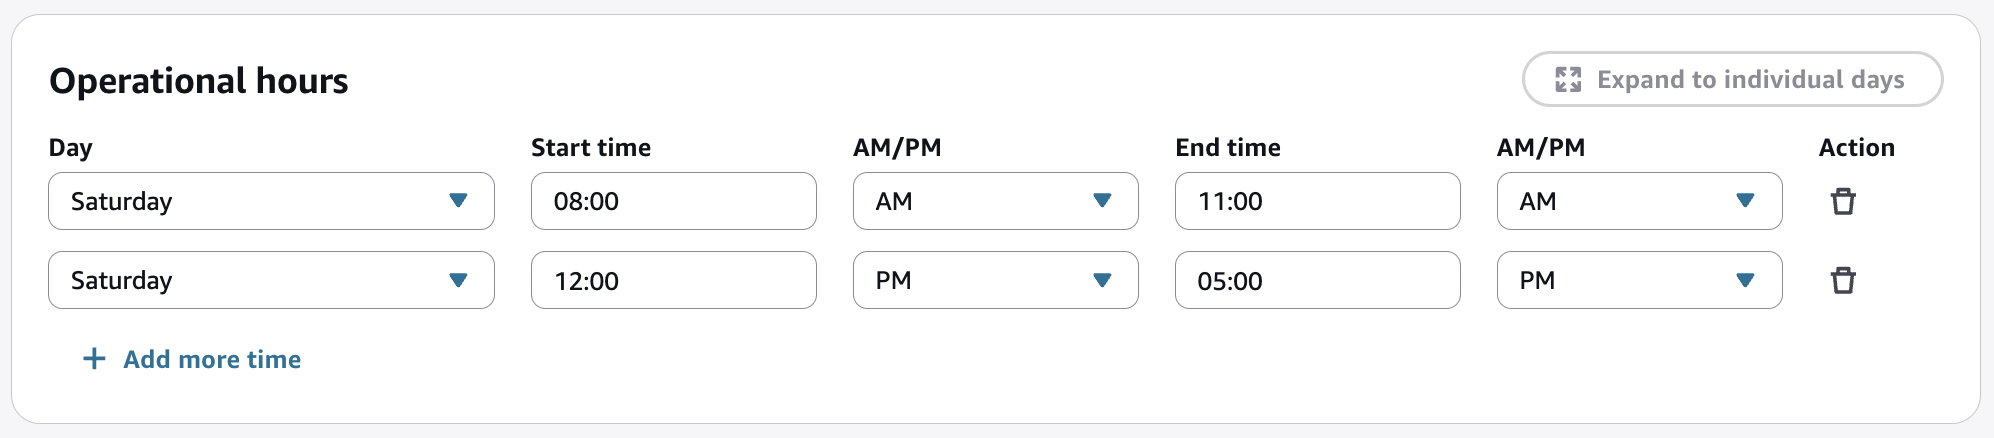Click the Add more time link

[x=212, y=359]
